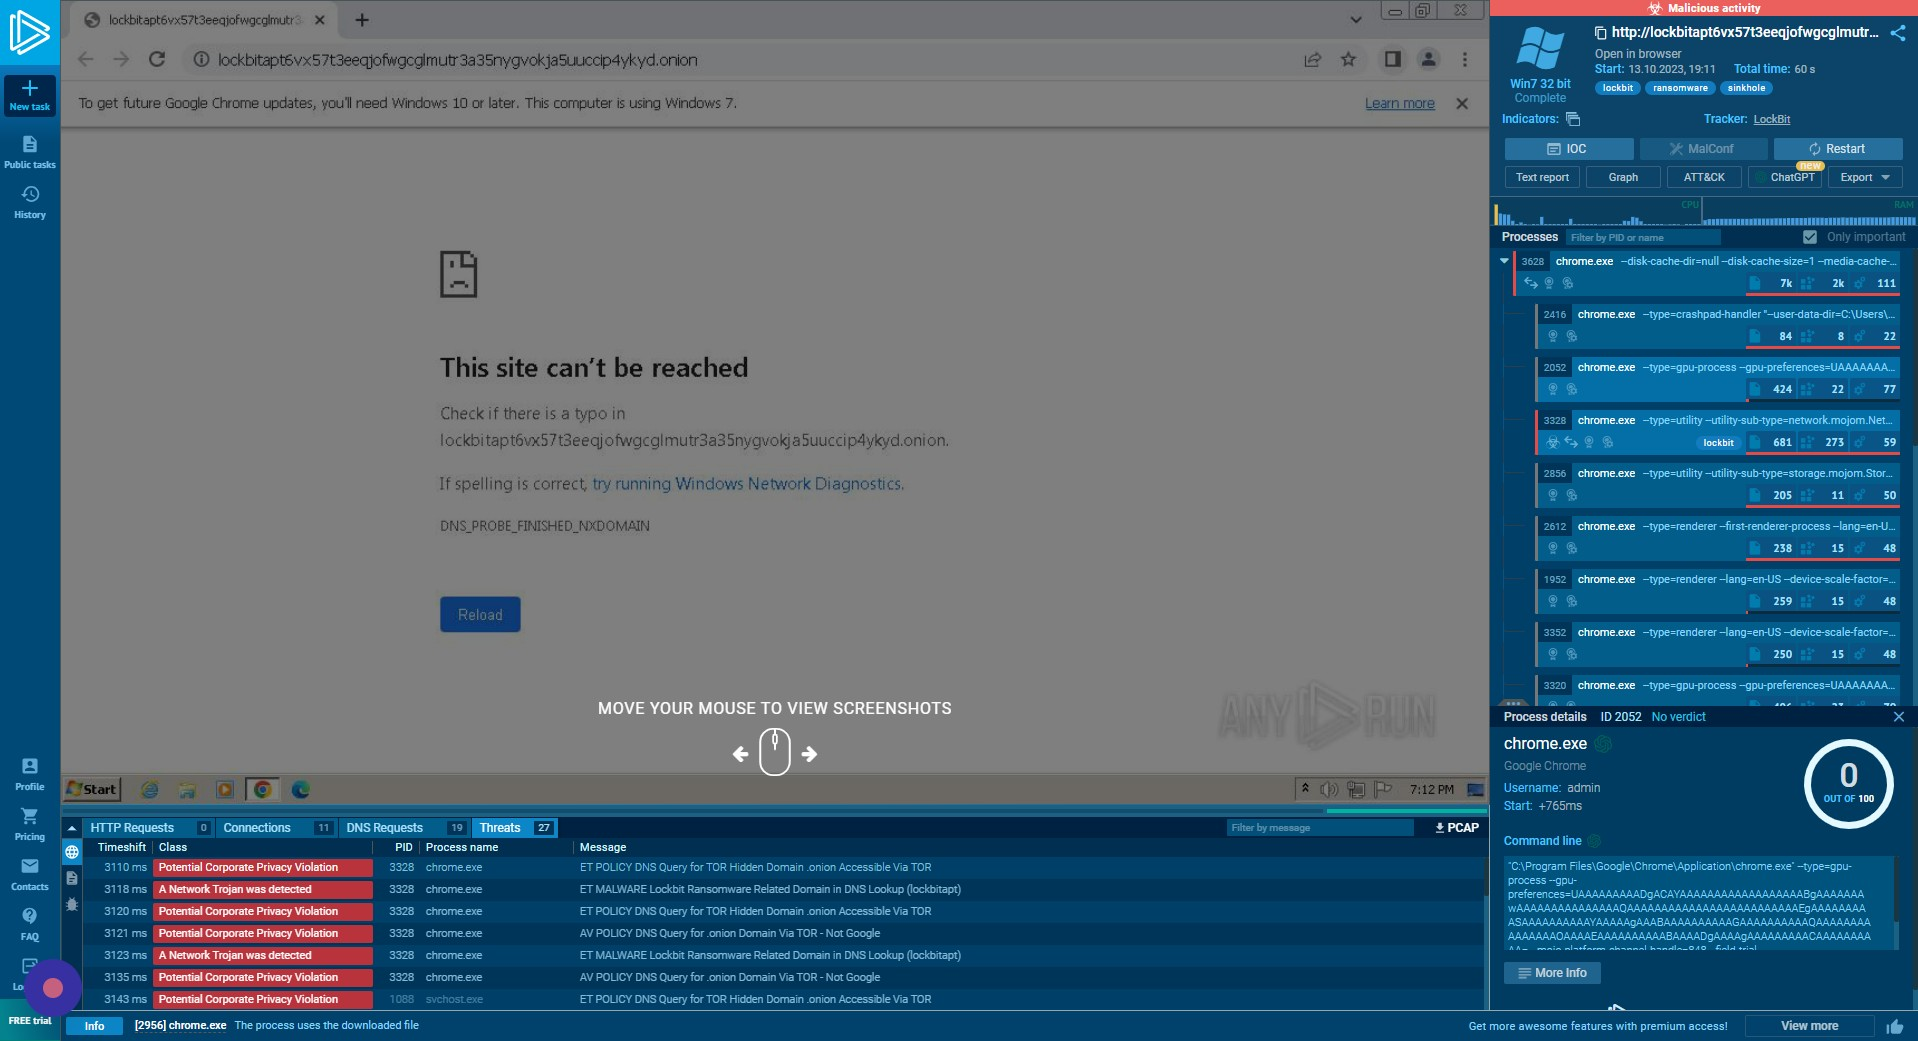This screenshot has width=1918, height=1041.
Task: Open the LockBit tracker link
Action: 1771,119
